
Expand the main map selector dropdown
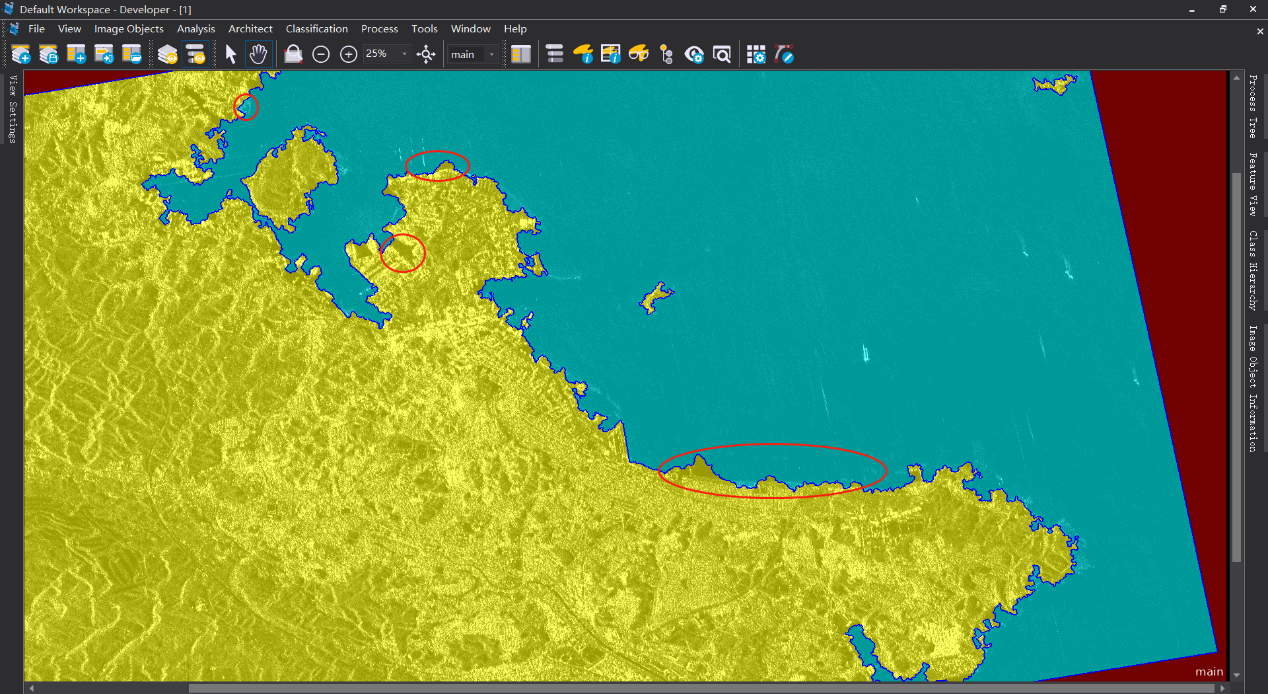(x=491, y=54)
